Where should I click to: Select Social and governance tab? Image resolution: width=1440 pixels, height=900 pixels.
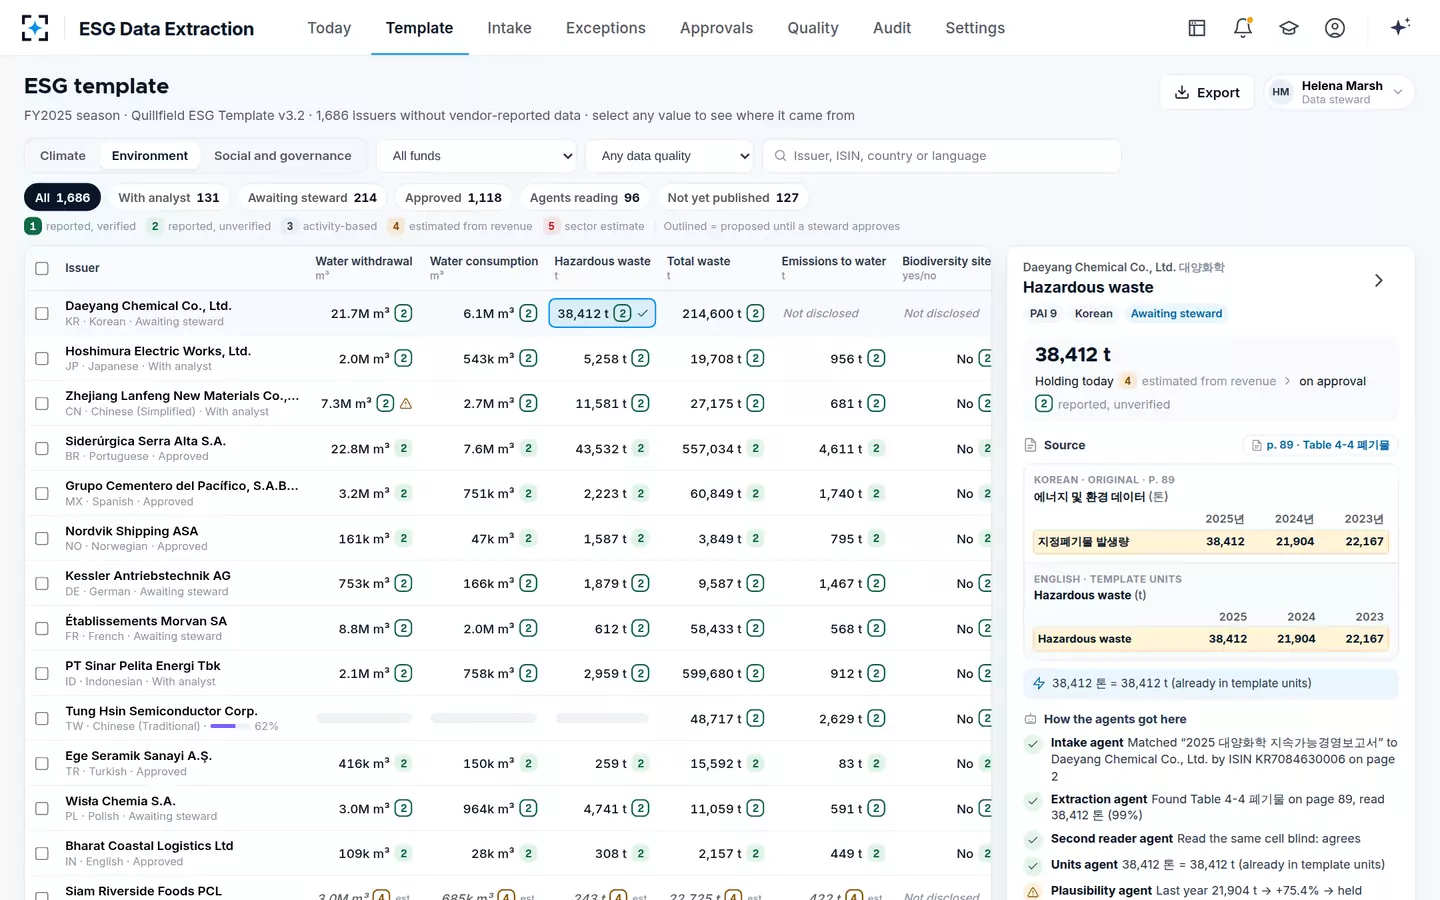283,156
